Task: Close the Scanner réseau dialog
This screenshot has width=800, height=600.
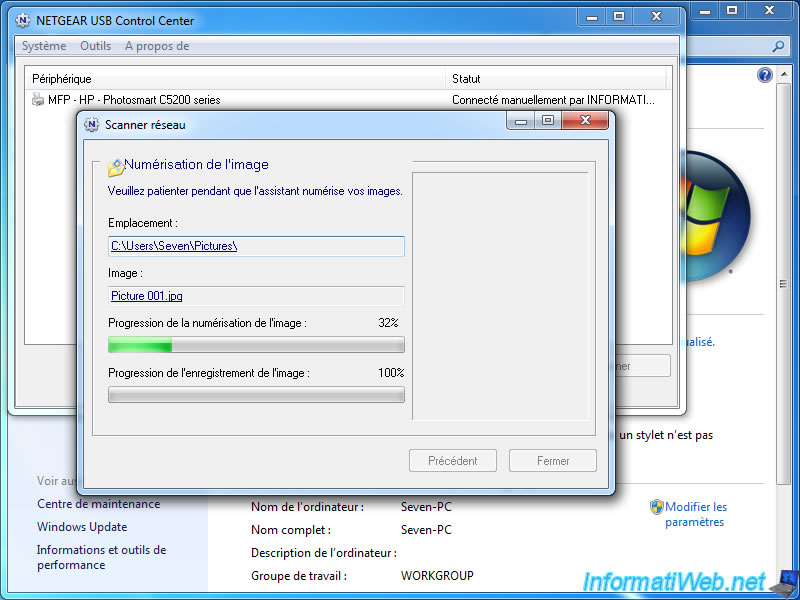Action: 585,120
